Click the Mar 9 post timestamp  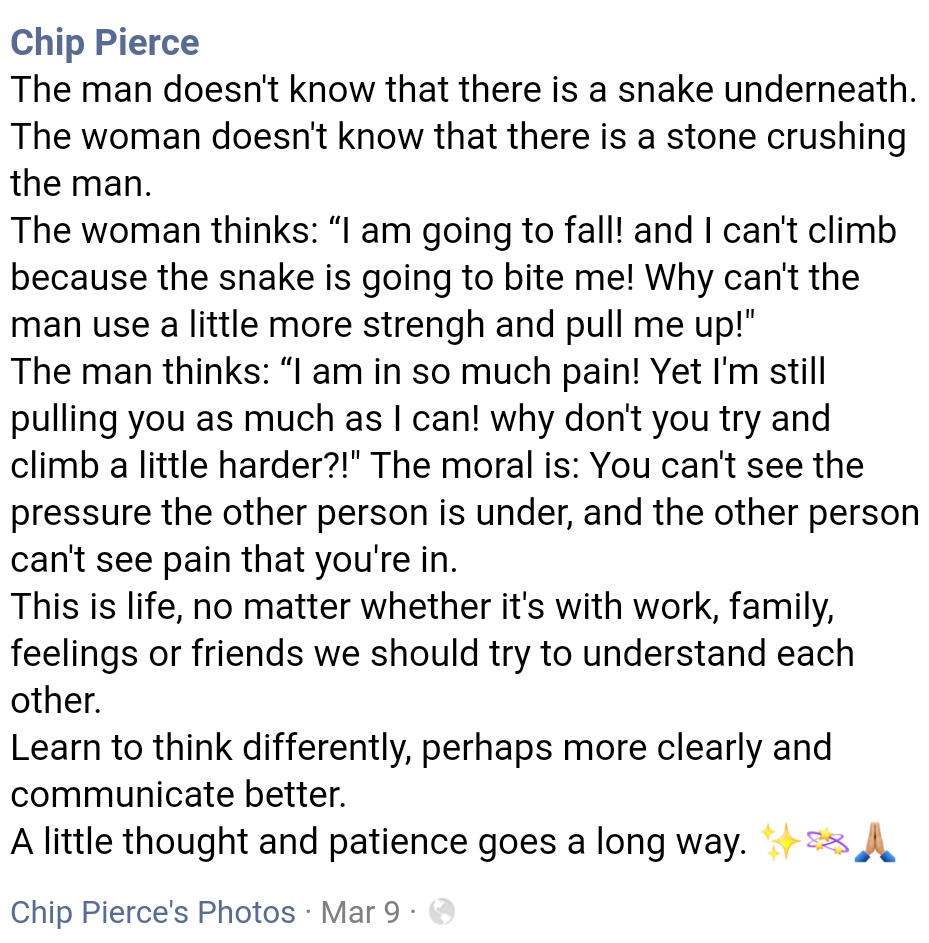[360, 912]
